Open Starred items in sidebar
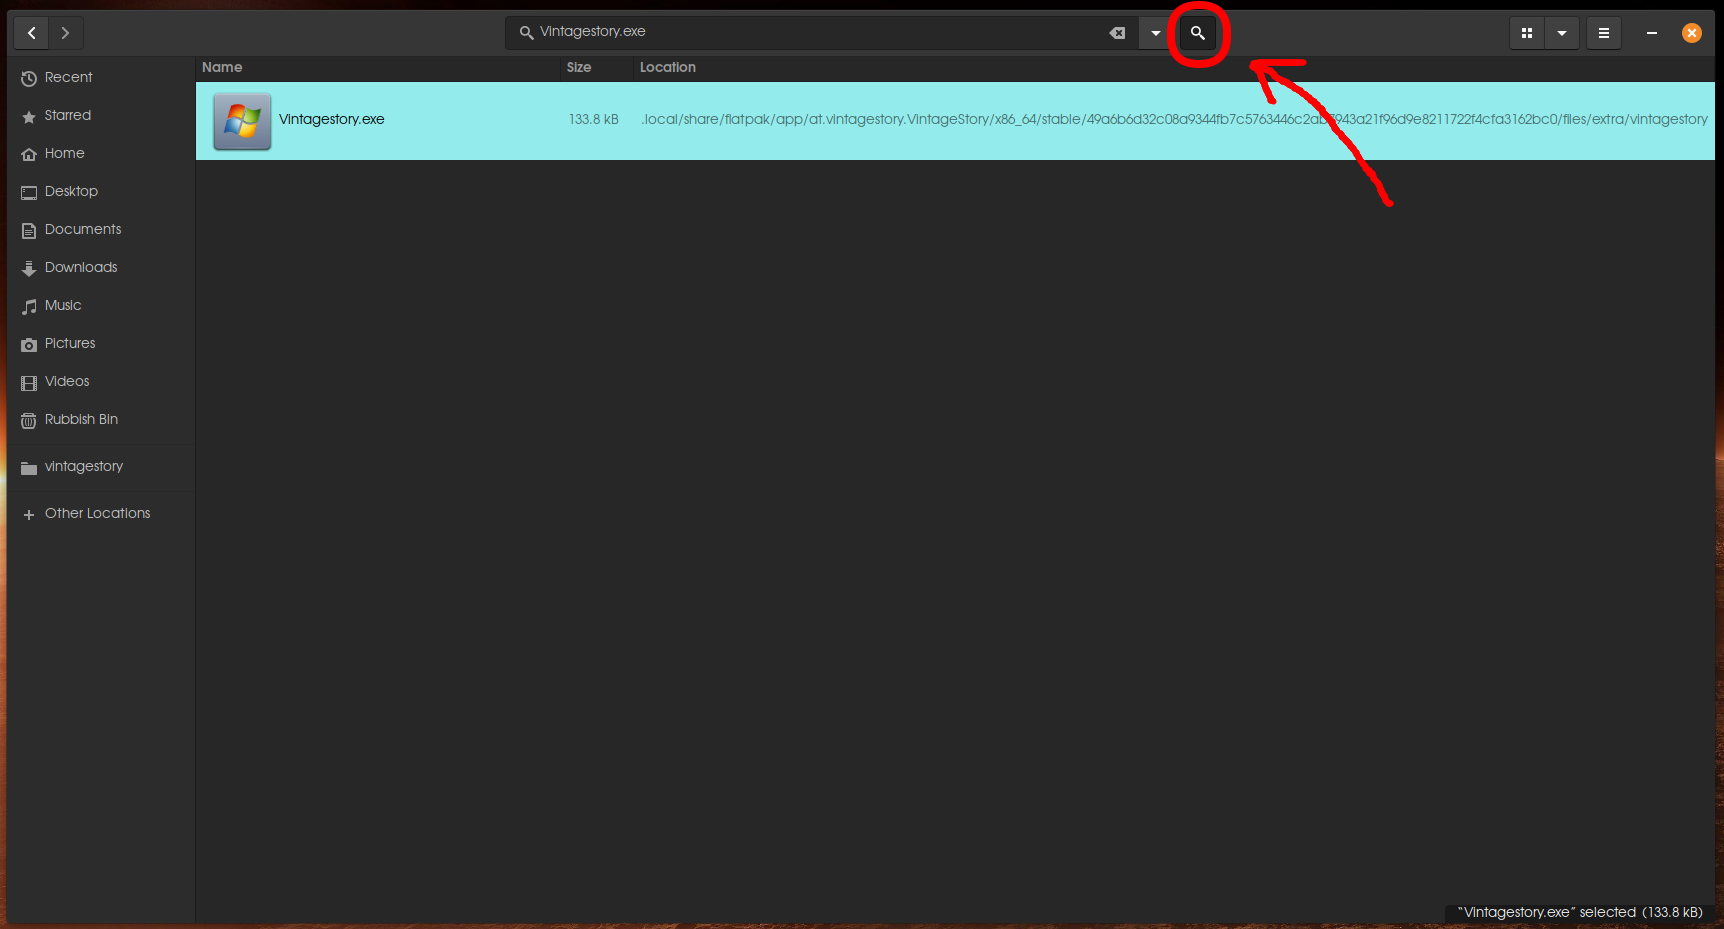Viewport: 1724px width, 929px height. tap(67, 116)
